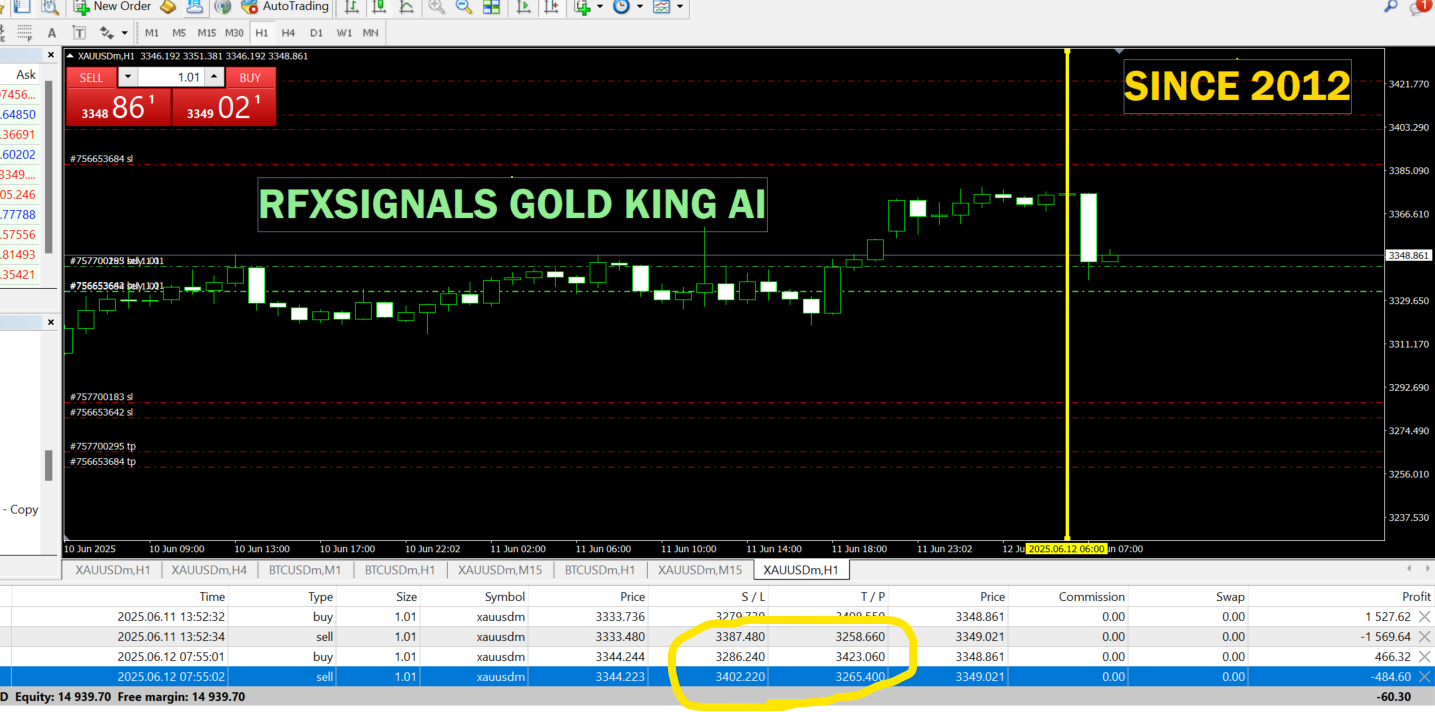Screen dimensions: 1435x712
Task: Switch chart to candlestick mode icon
Action: pos(378,7)
